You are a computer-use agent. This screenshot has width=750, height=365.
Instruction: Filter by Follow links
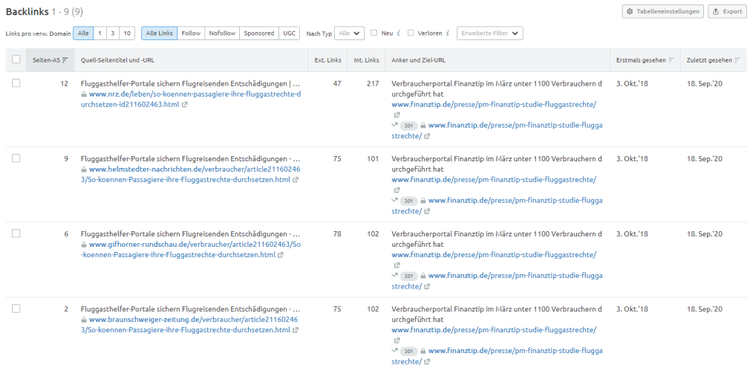click(x=191, y=33)
